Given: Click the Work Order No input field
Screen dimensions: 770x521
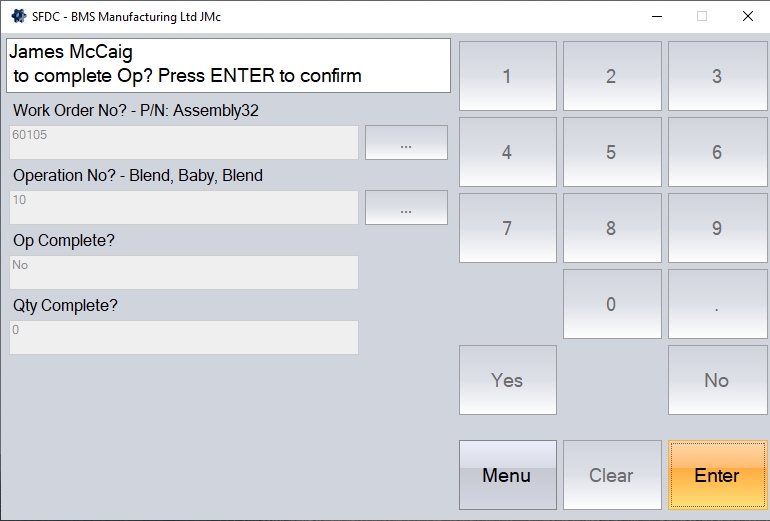Looking at the screenshot, I should click(x=184, y=143).
